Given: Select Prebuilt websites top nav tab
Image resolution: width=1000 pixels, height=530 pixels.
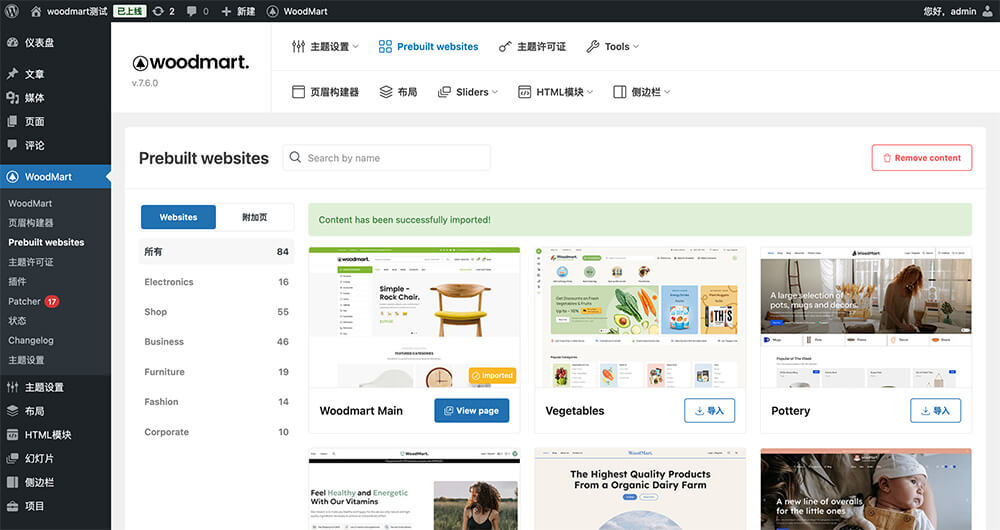Looking at the screenshot, I should click(x=428, y=47).
